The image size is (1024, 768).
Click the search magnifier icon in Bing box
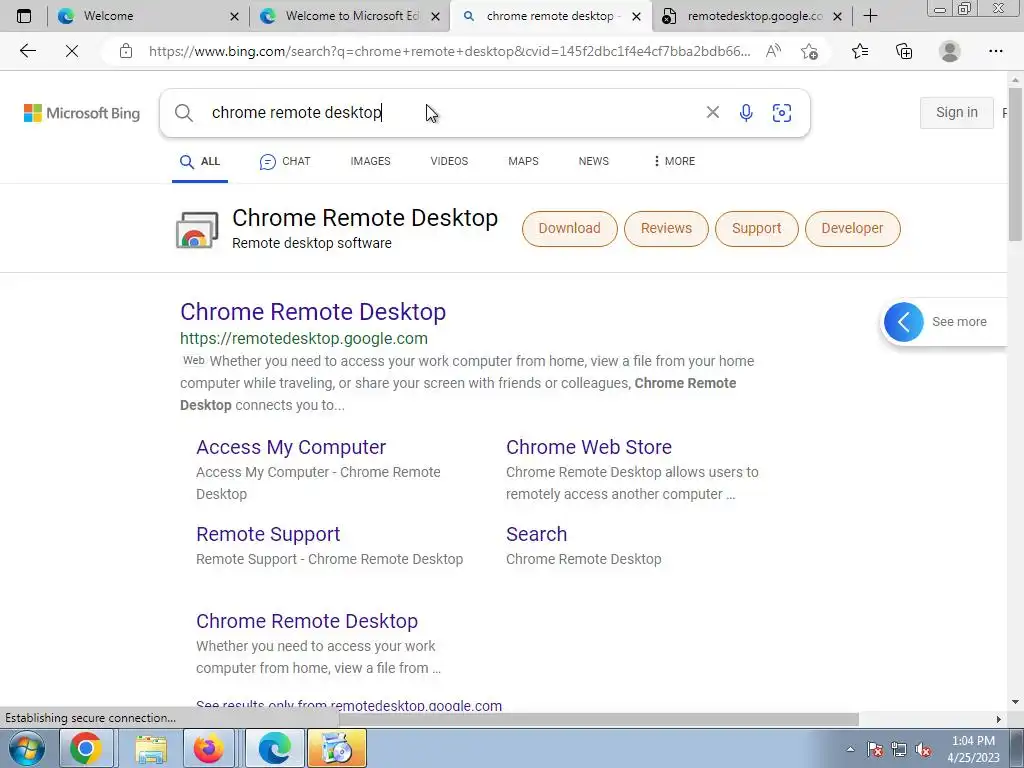184,113
